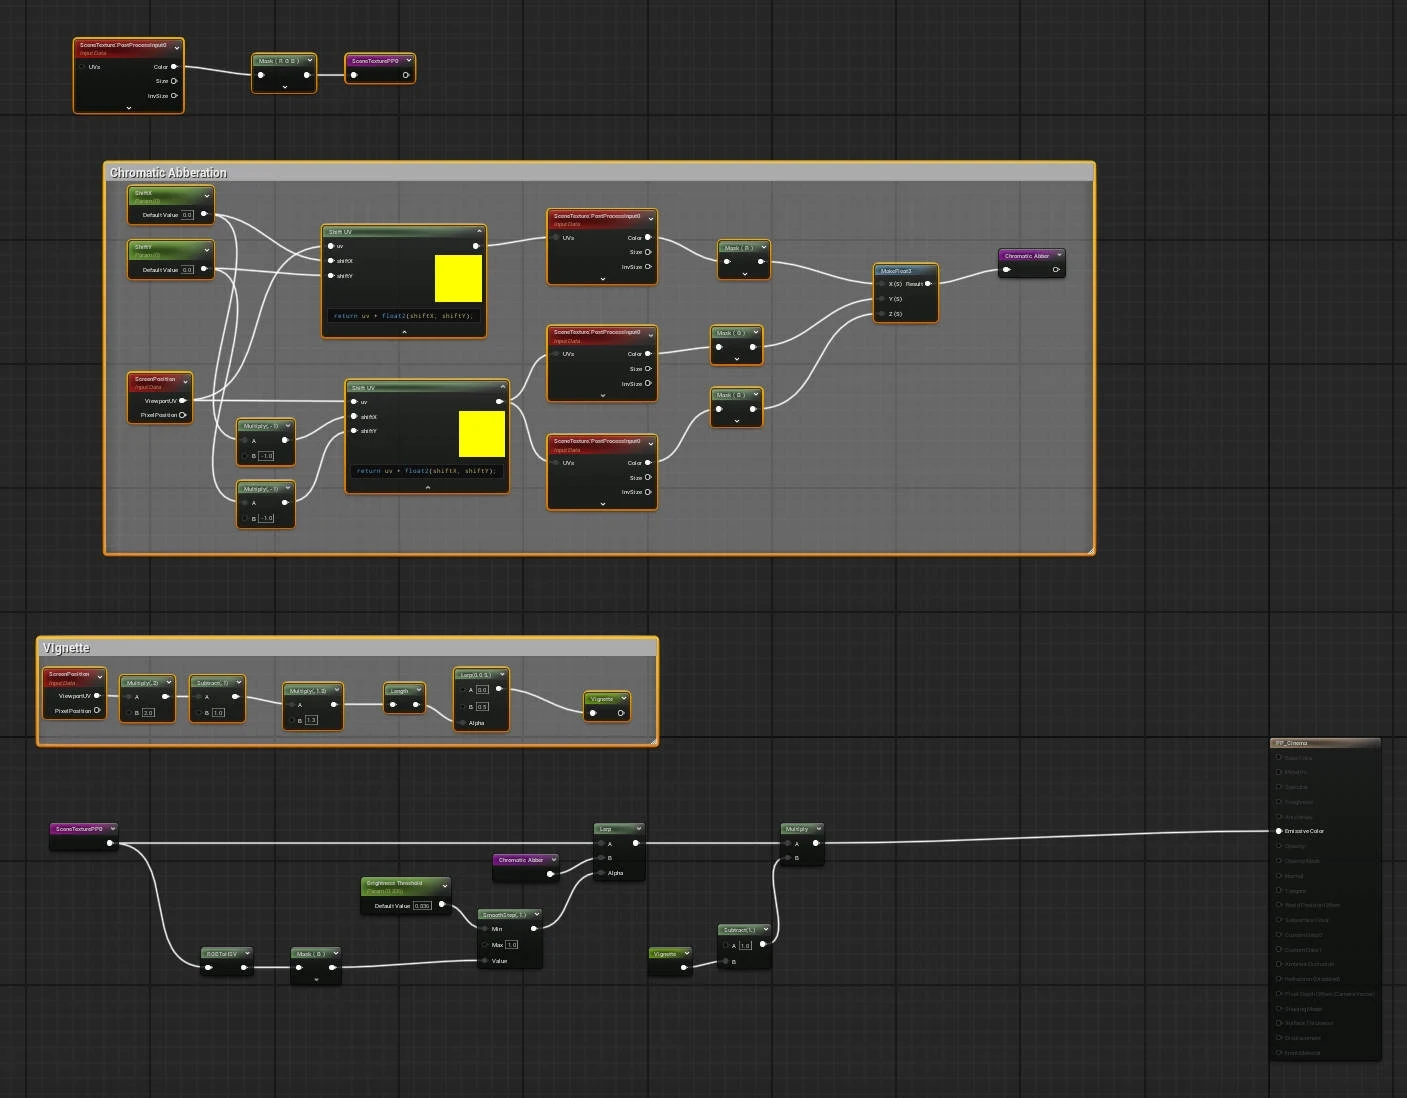Select the Subtract node feeding the final Multiply
1407x1098 pixels.
(741, 929)
